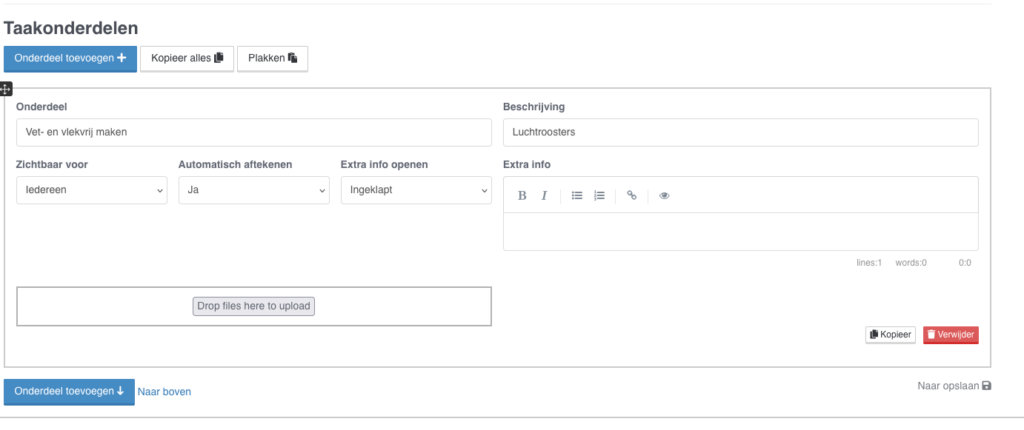Click the top Onderdeel toevoegen + button

click(x=70, y=58)
